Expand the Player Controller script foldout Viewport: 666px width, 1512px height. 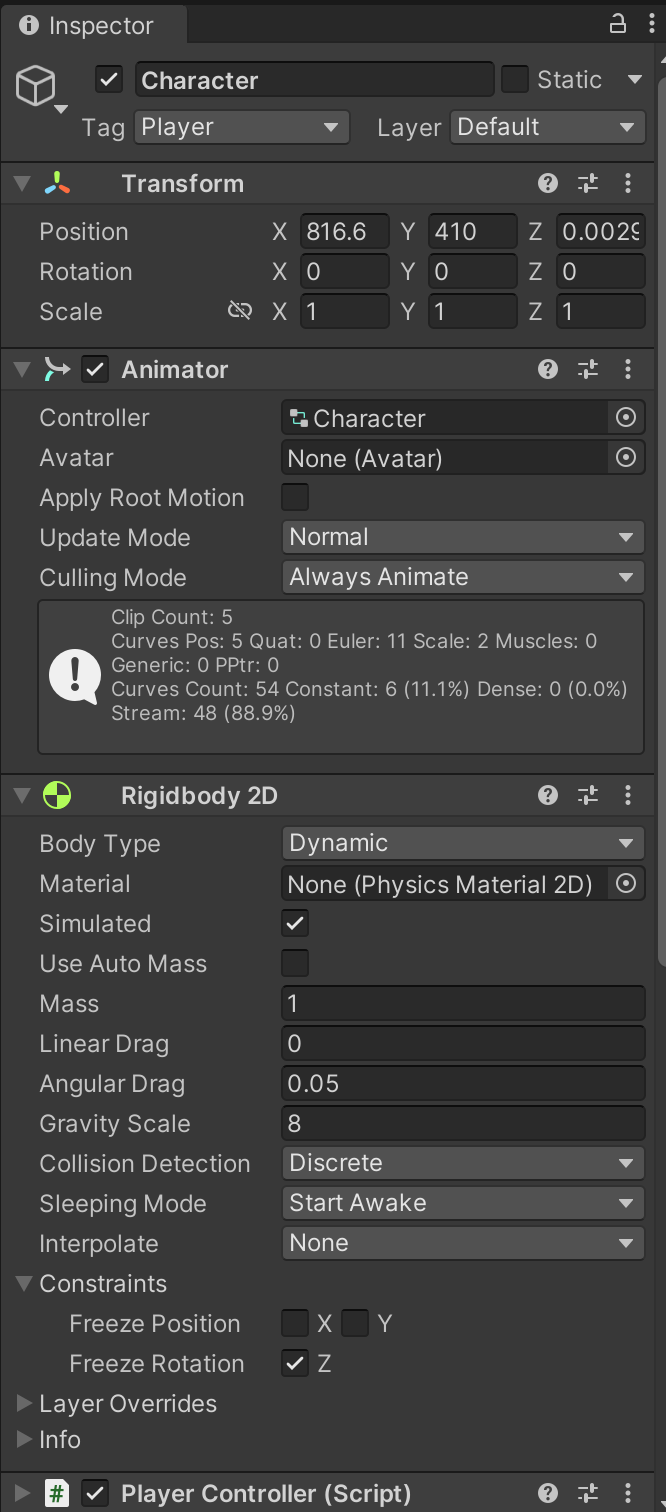click(23, 1493)
